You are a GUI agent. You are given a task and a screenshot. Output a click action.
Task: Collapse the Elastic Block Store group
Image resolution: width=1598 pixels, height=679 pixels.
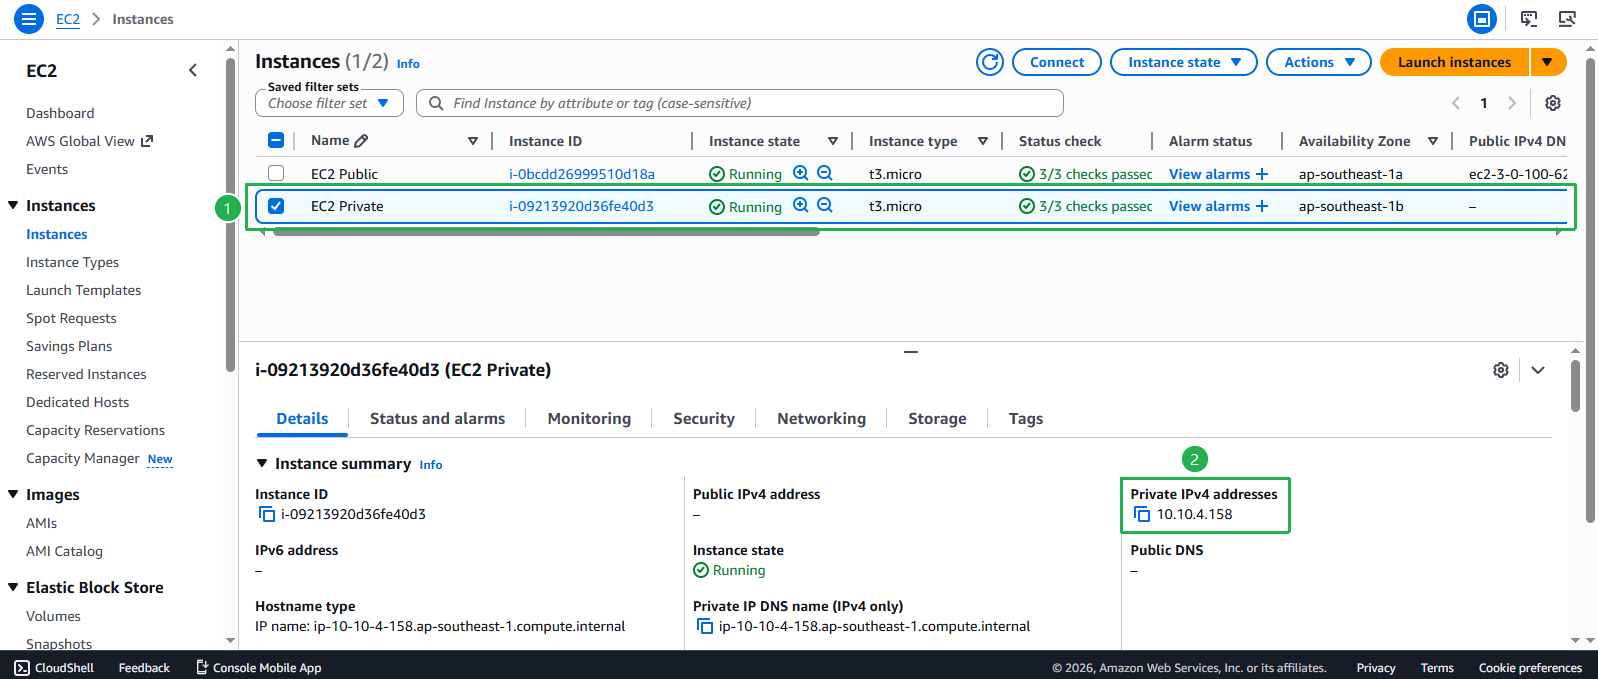(x=13, y=587)
